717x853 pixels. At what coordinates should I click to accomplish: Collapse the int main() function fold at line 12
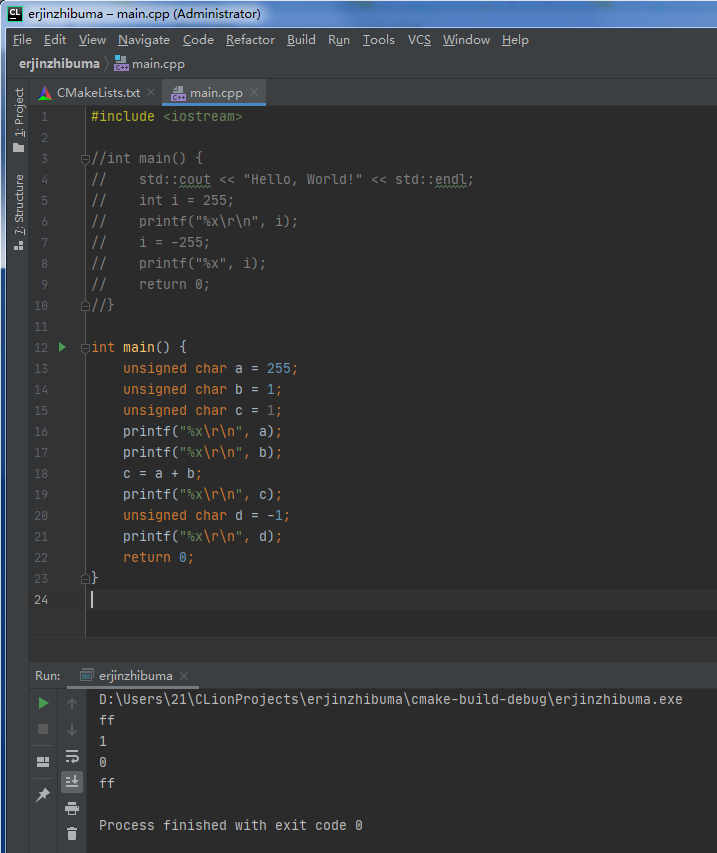click(85, 348)
